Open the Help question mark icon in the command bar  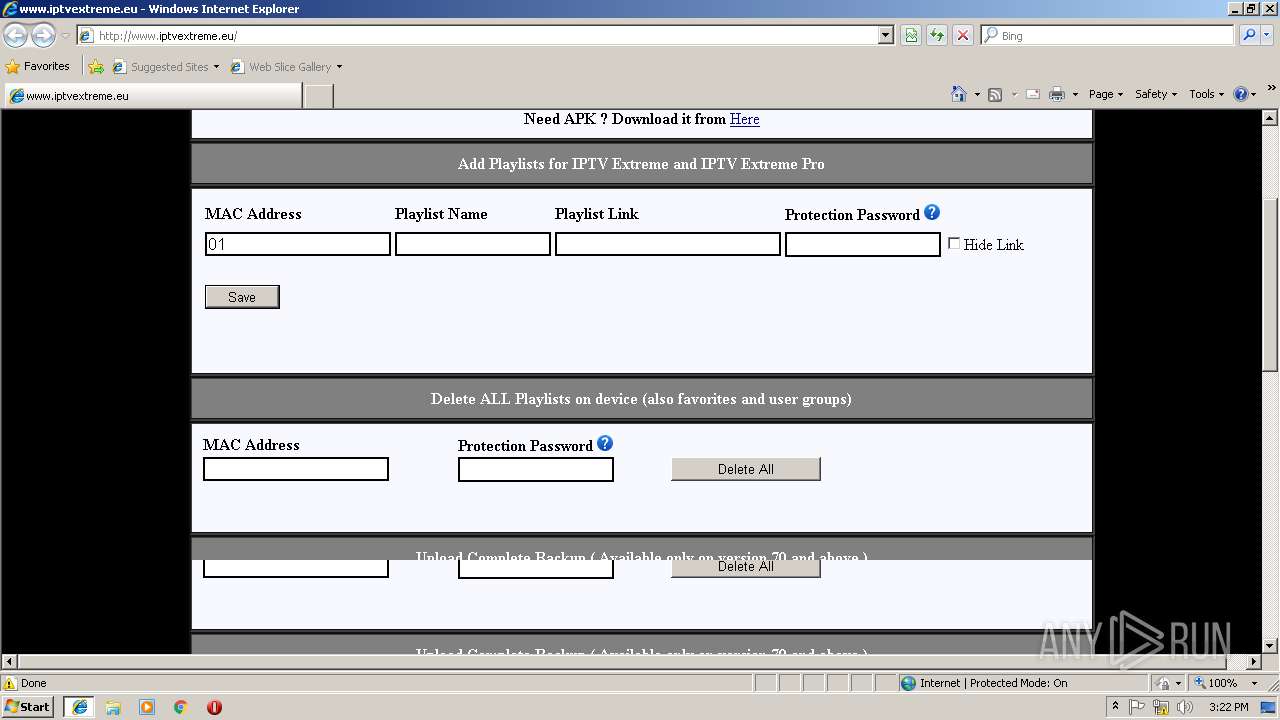[x=1241, y=94]
